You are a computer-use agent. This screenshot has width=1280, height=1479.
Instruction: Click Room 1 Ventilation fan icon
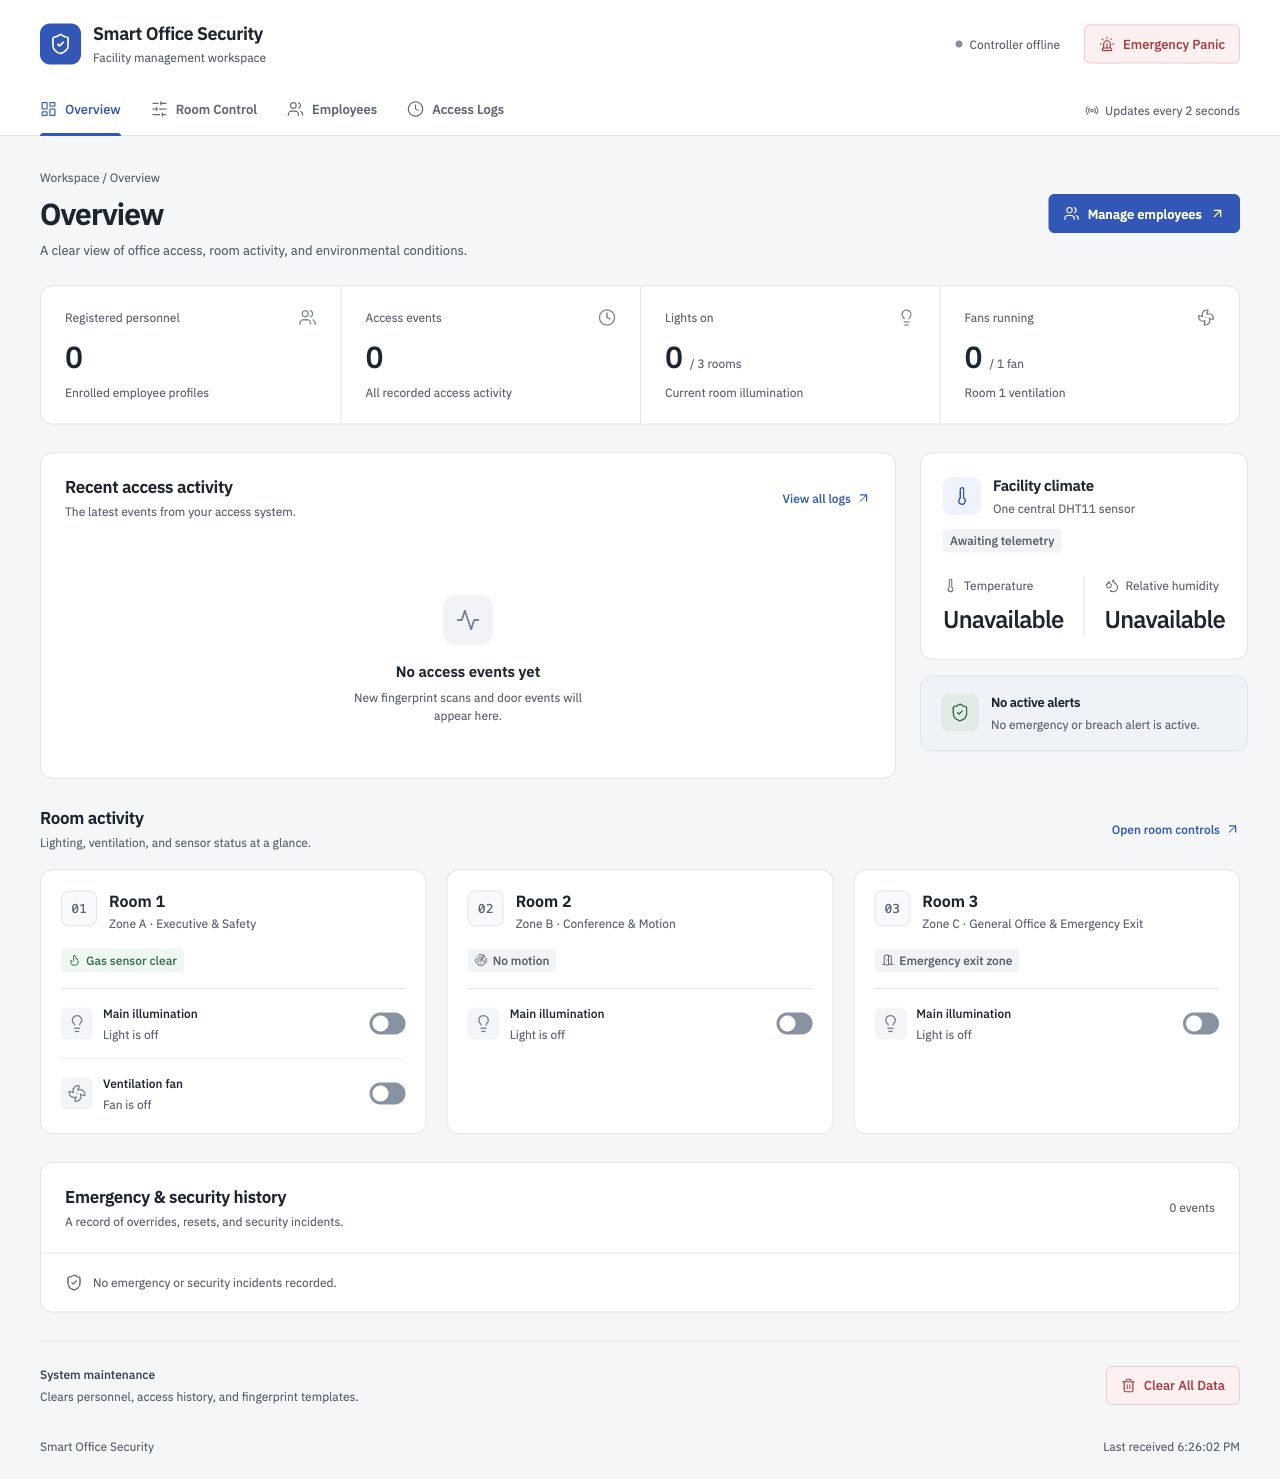[x=77, y=1094]
